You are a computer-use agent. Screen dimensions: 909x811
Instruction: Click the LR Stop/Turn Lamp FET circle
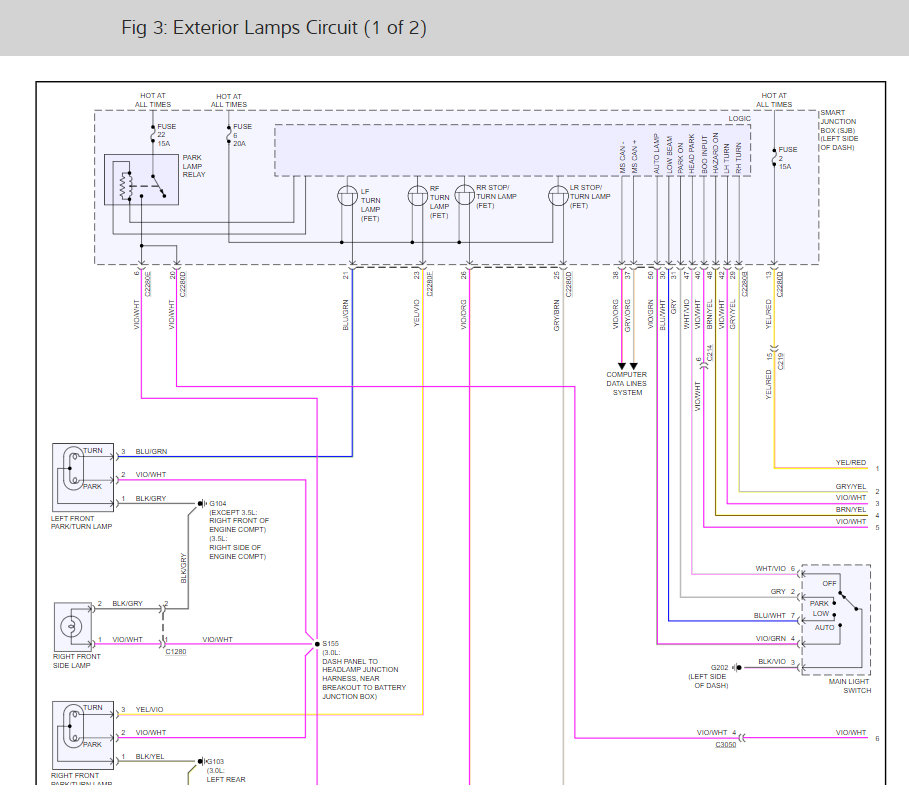click(558, 196)
